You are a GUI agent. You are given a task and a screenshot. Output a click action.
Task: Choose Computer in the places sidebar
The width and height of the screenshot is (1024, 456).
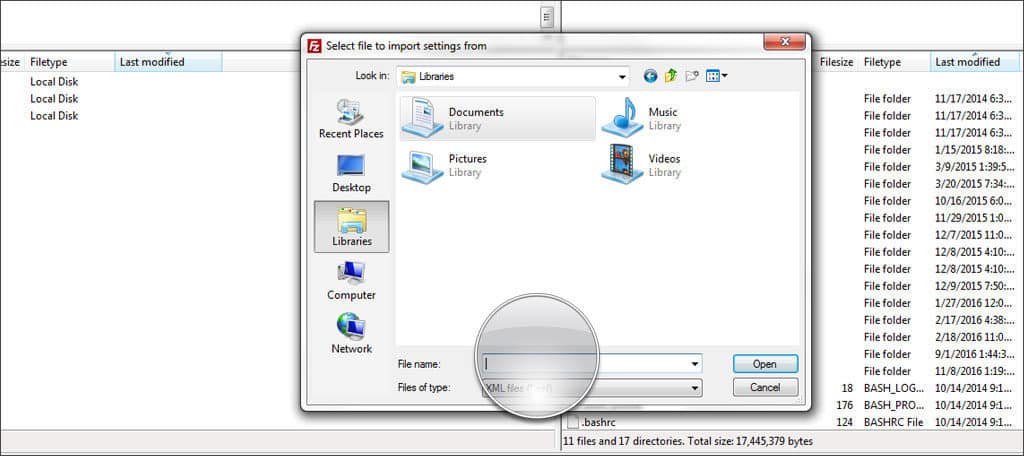tap(351, 281)
